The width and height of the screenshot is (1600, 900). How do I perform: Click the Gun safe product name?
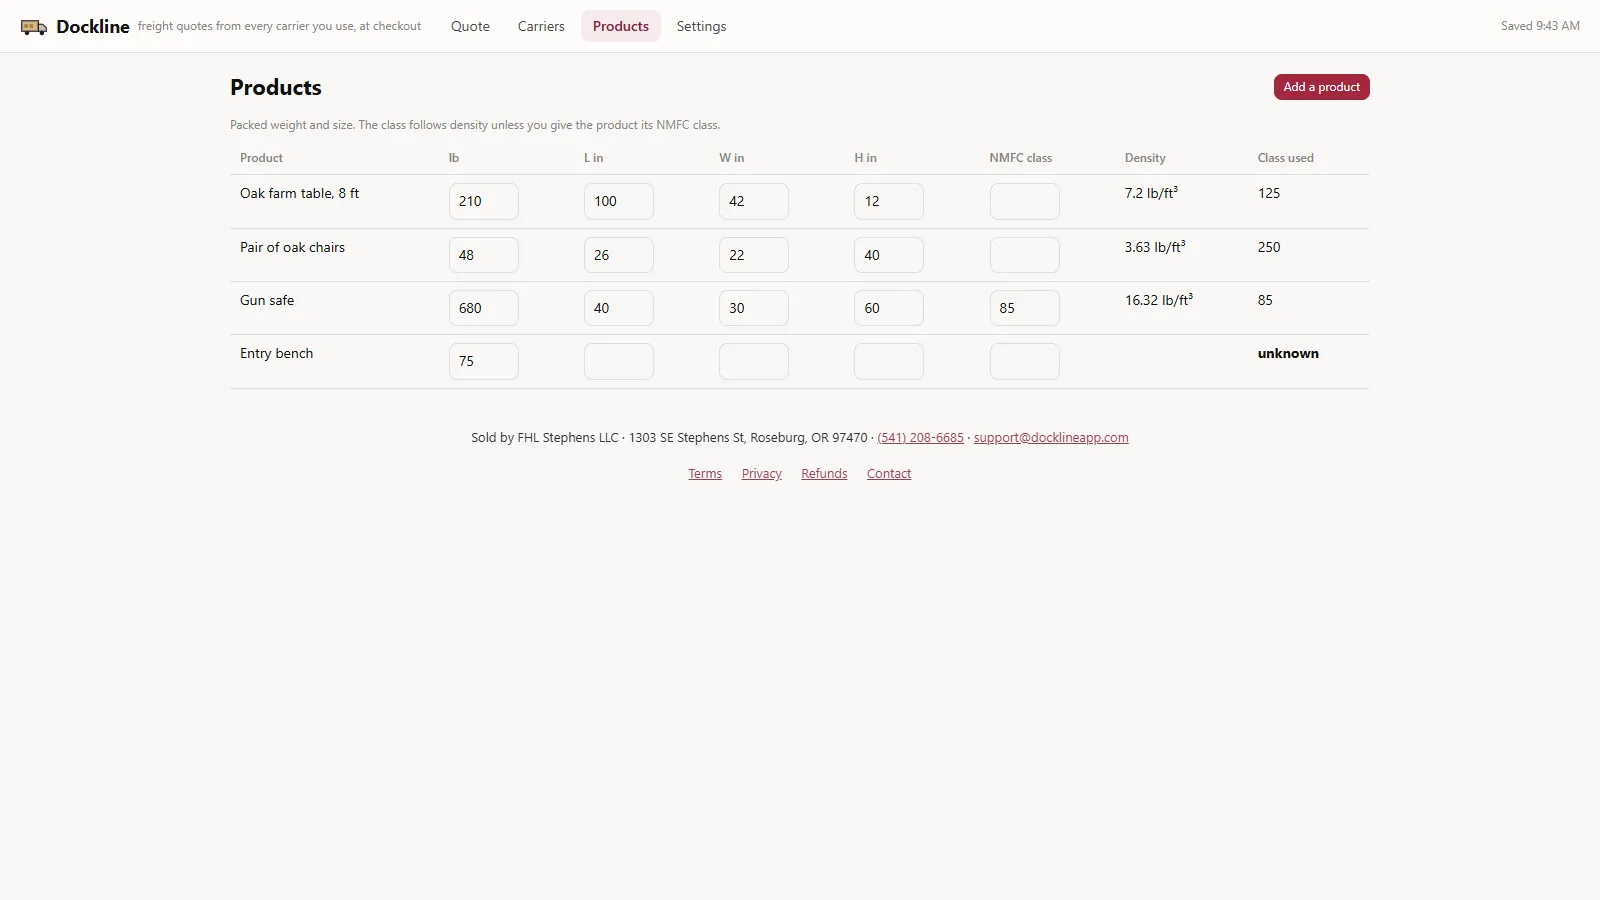tap(267, 301)
